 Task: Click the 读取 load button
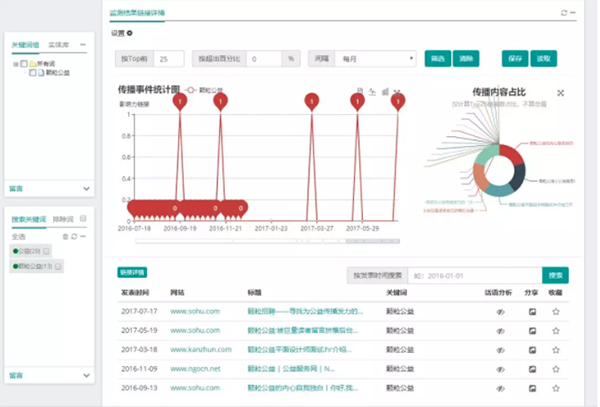coord(544,59)
